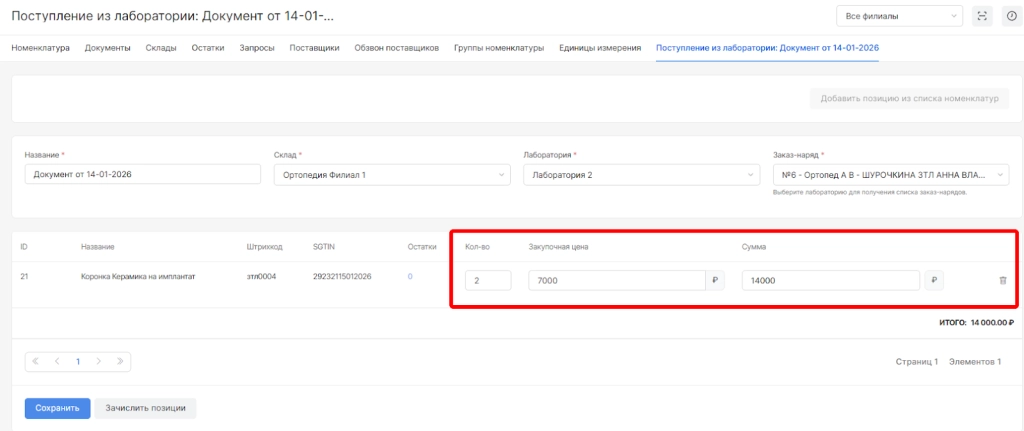The width and height of the screenshot is (1024, 431).
Task: Go to the next page arrow
Action: coord(99,361)
